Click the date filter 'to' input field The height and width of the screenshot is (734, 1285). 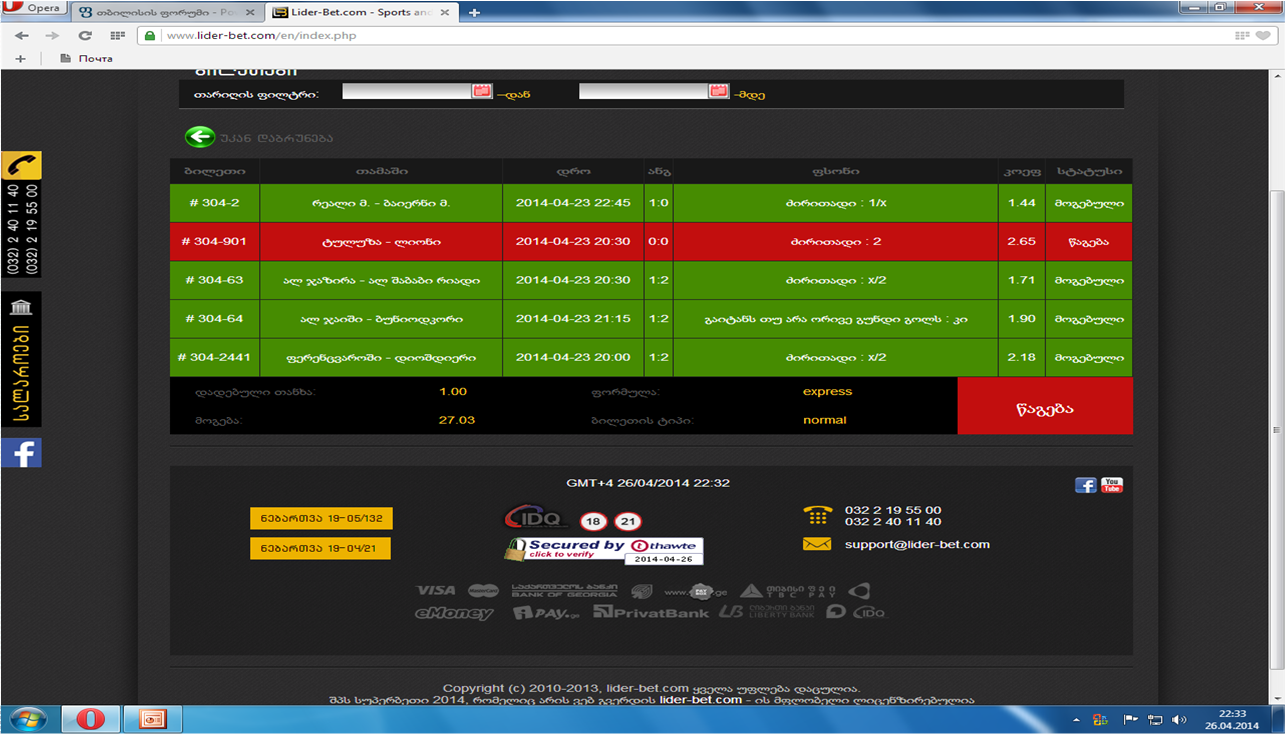644,91
